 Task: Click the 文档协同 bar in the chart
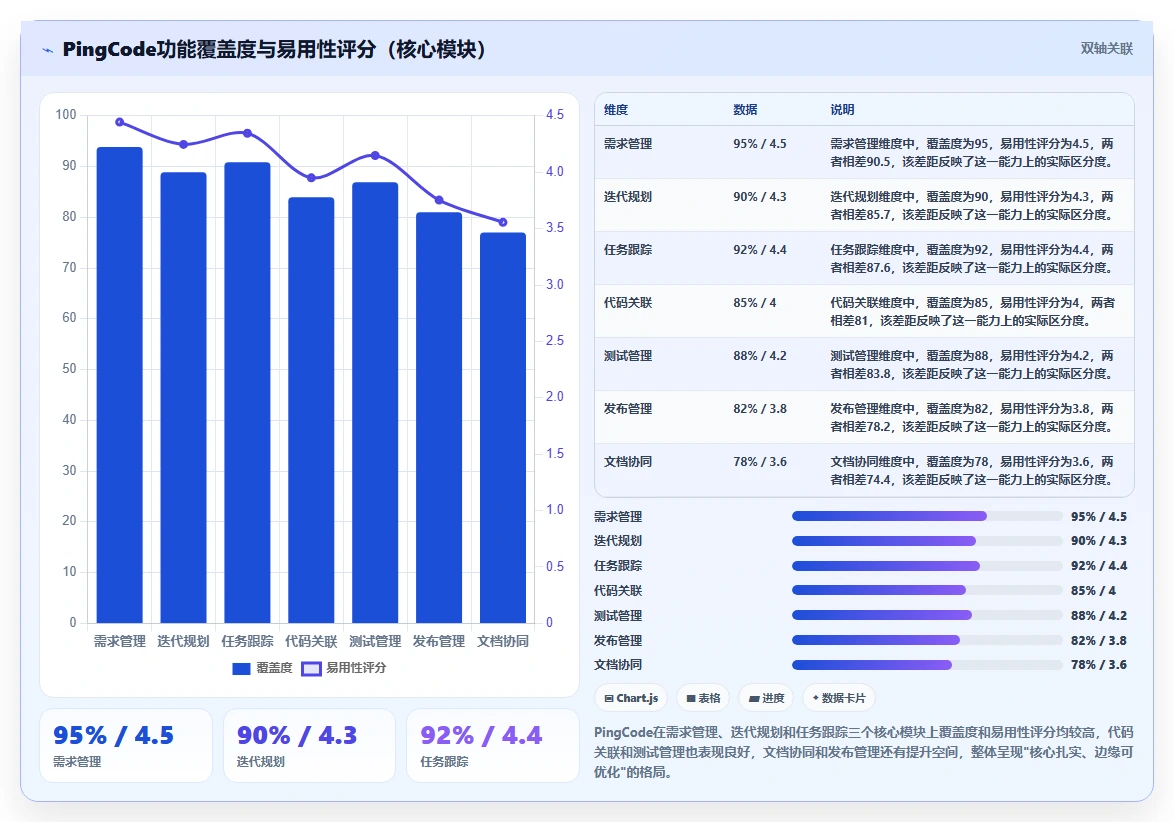503,427
